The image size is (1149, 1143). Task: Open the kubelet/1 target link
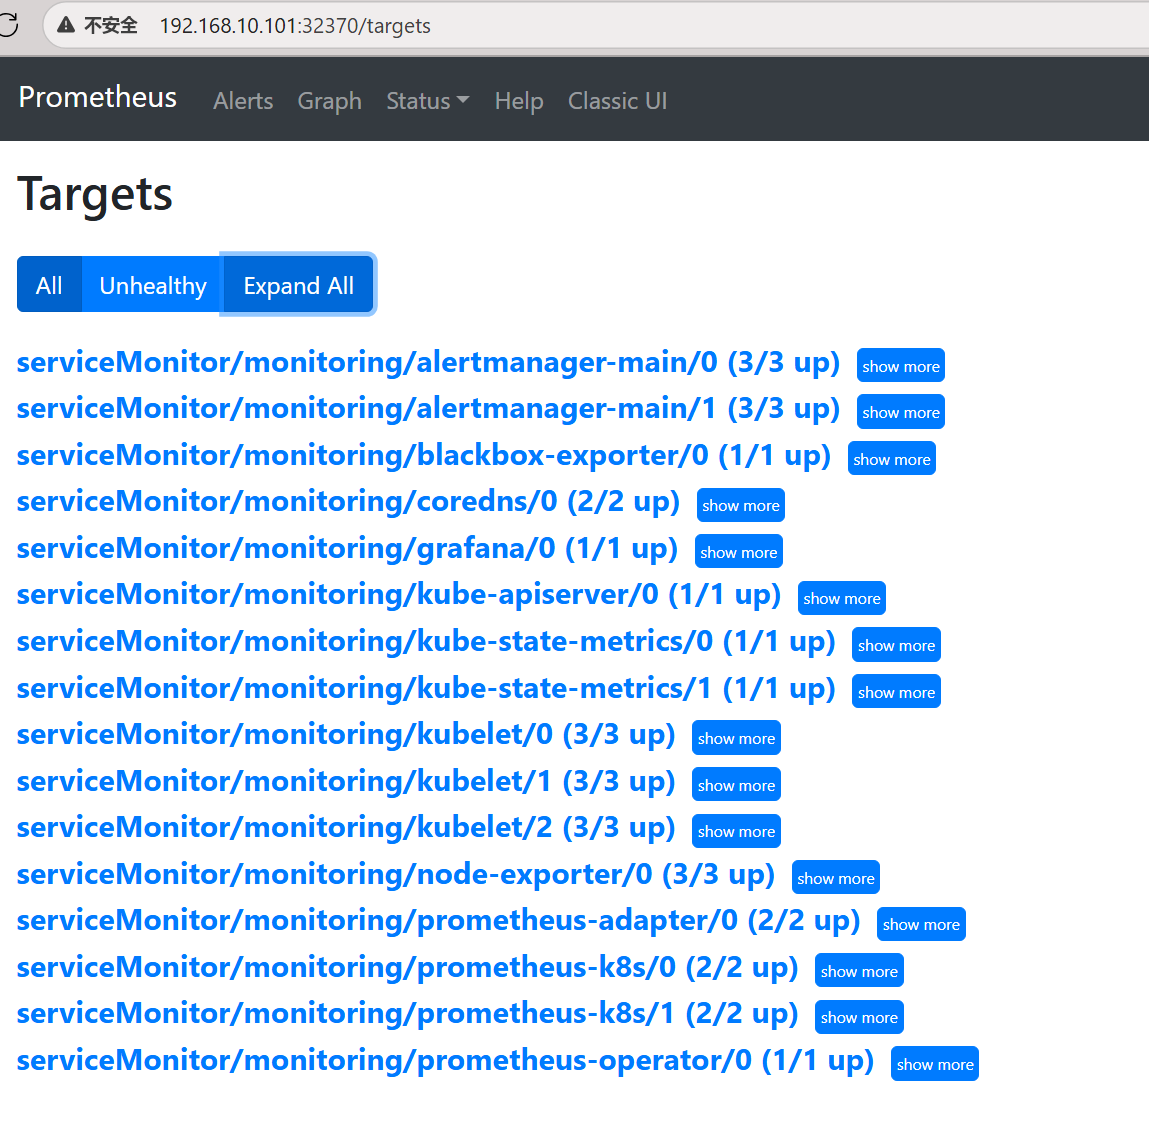[346, 782]
